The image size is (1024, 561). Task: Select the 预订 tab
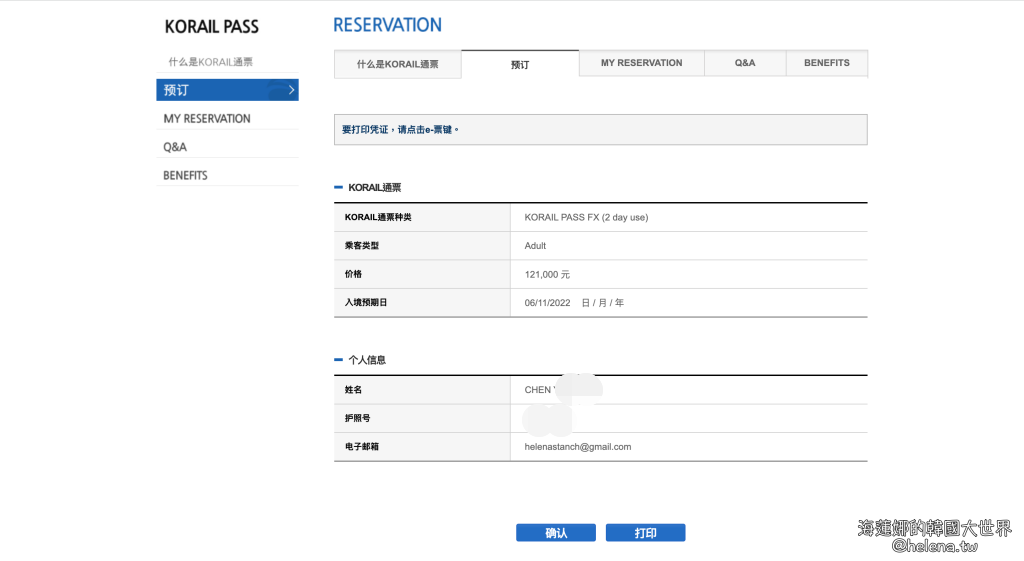520,64
